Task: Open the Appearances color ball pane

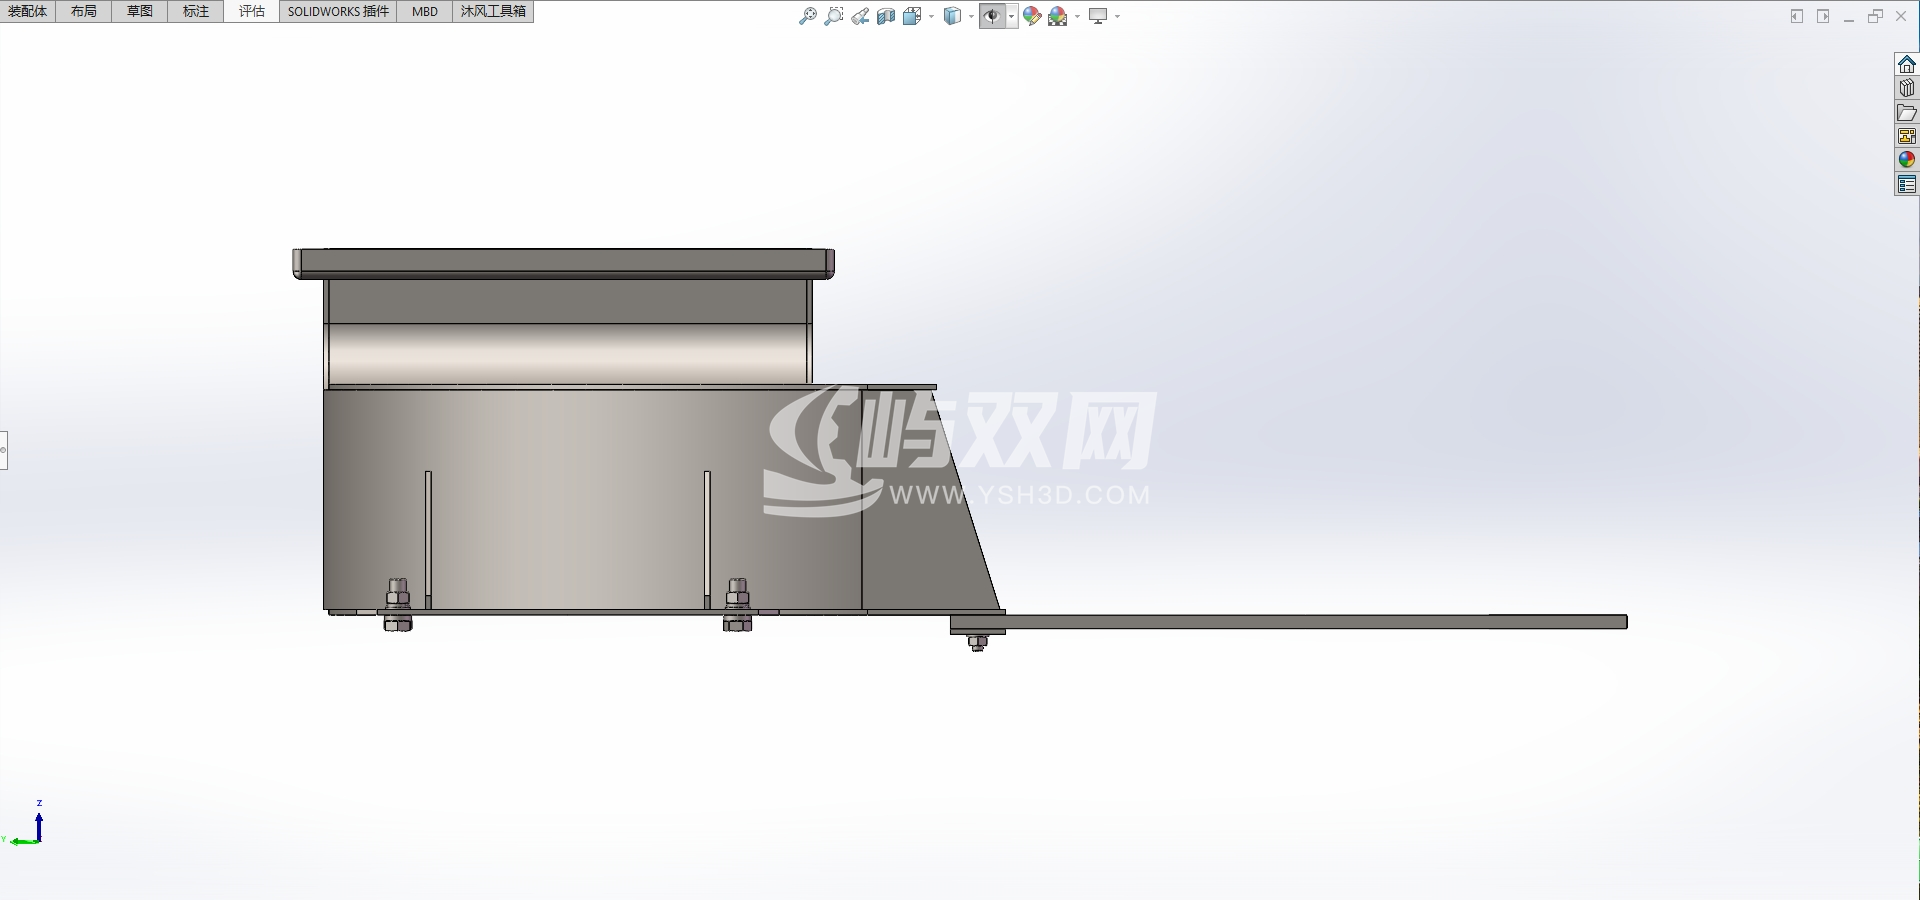Action: click(x=1906, y=160)
